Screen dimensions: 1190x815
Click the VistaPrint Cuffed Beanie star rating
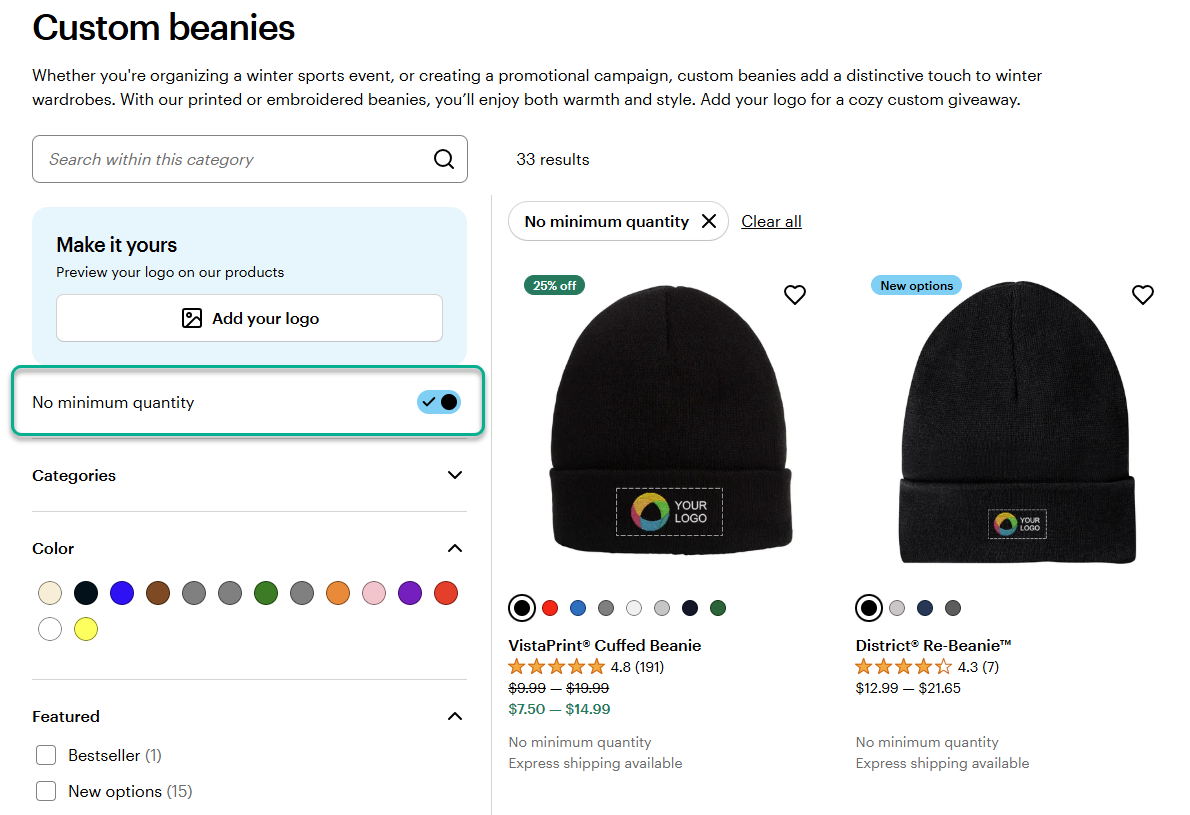556,667
